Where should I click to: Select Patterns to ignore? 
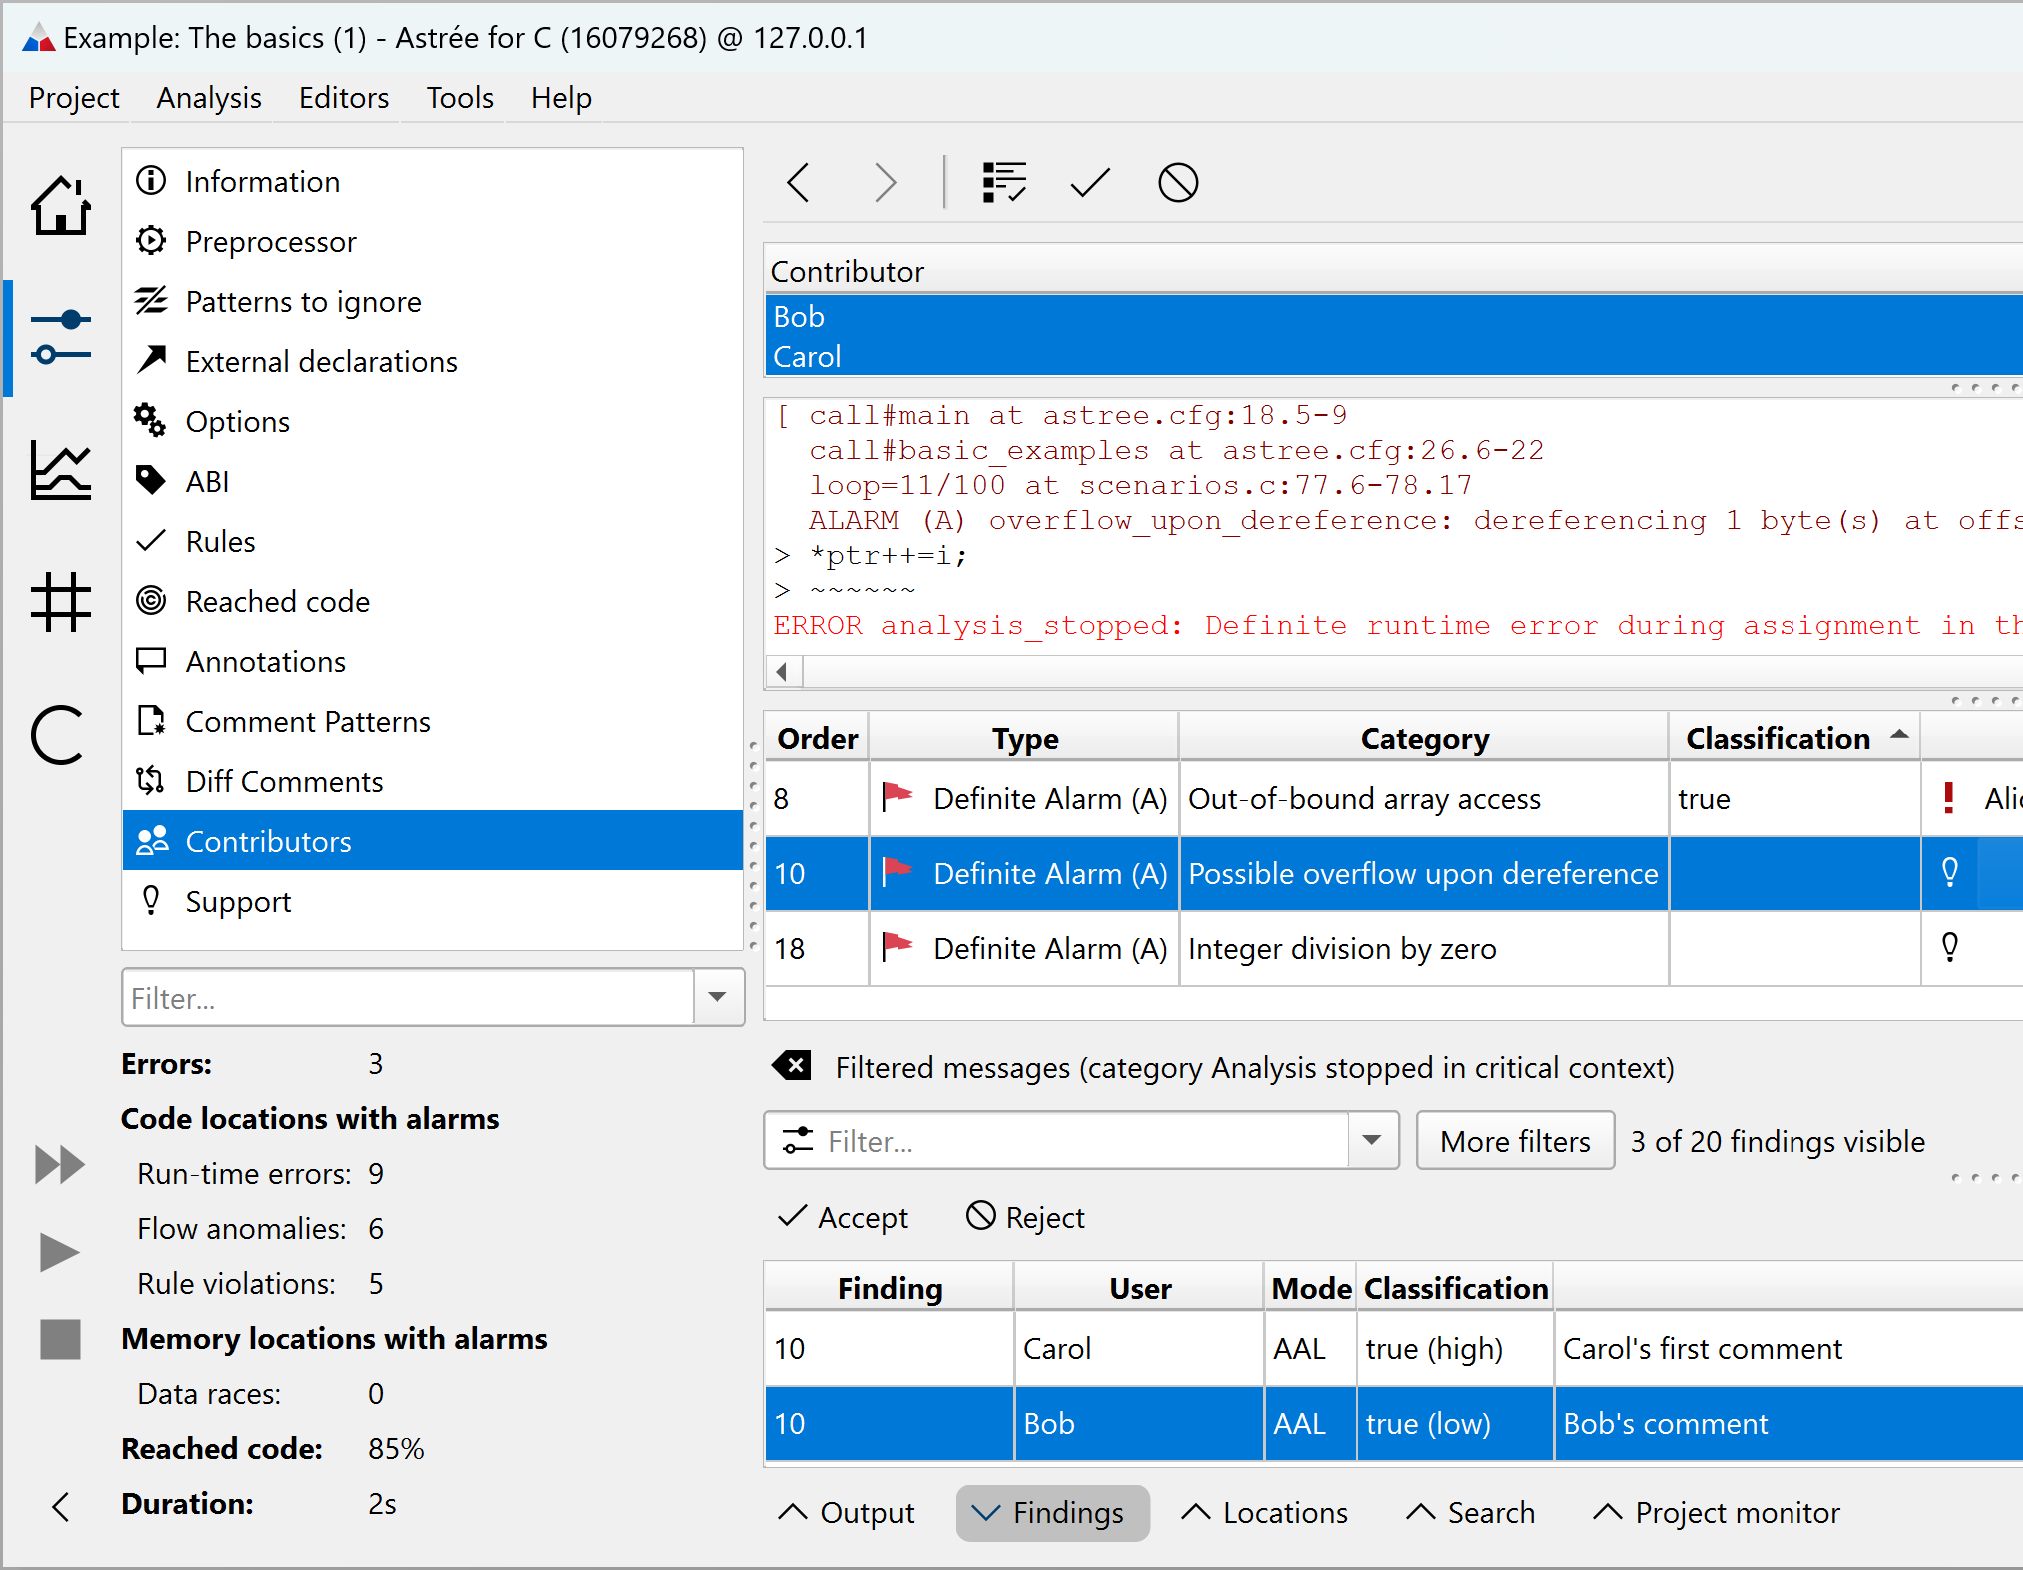(x=432, y=301)
